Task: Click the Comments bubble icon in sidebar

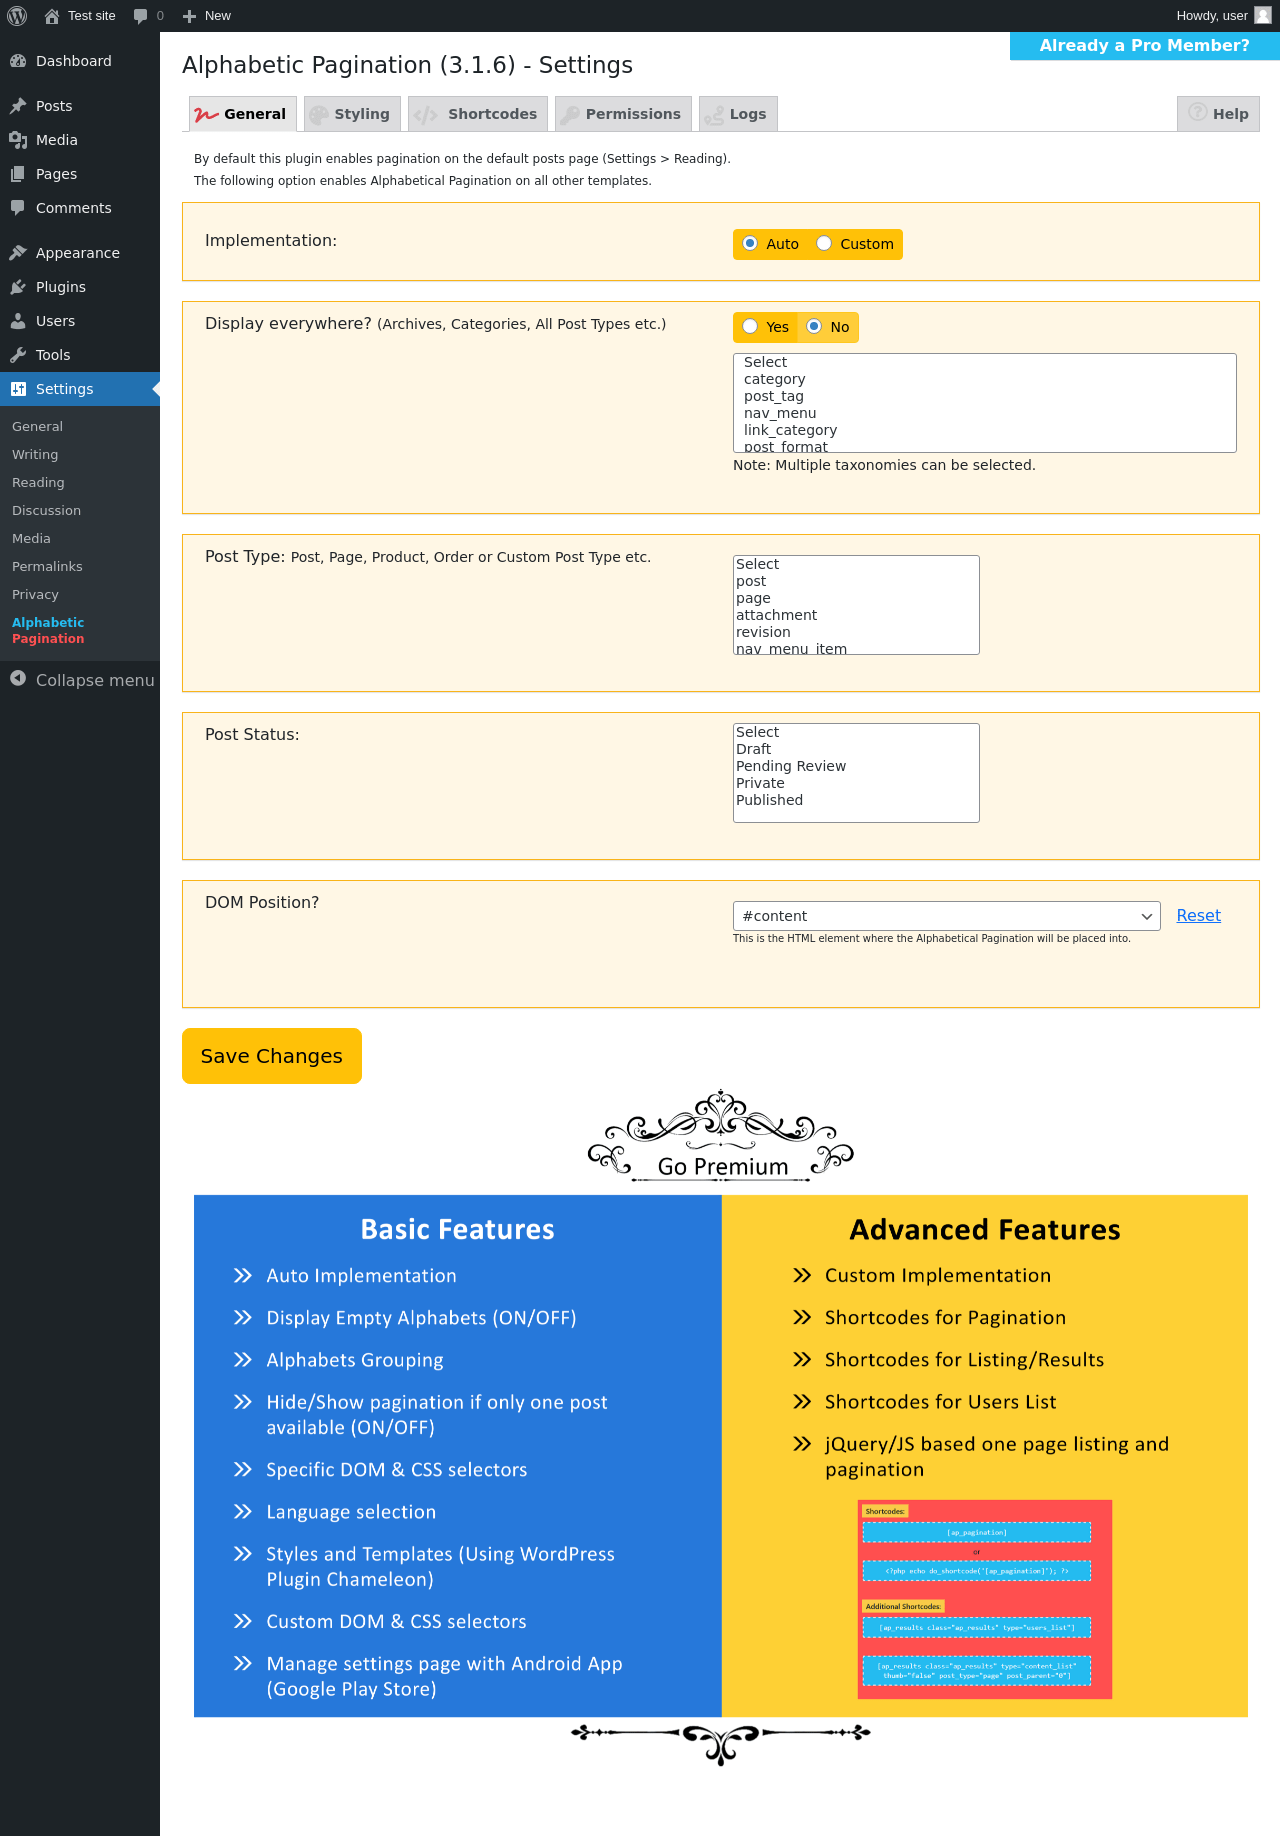Action: click(18, 208)
